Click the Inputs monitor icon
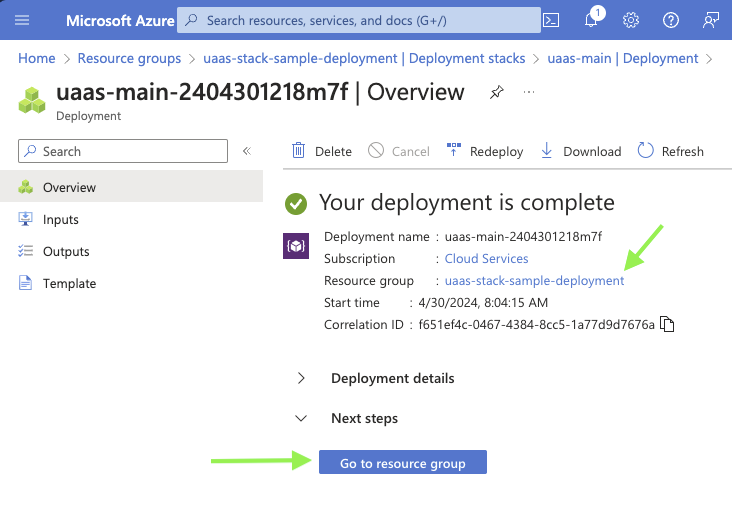This screenshot has height=506, width=732. point(25,219)
